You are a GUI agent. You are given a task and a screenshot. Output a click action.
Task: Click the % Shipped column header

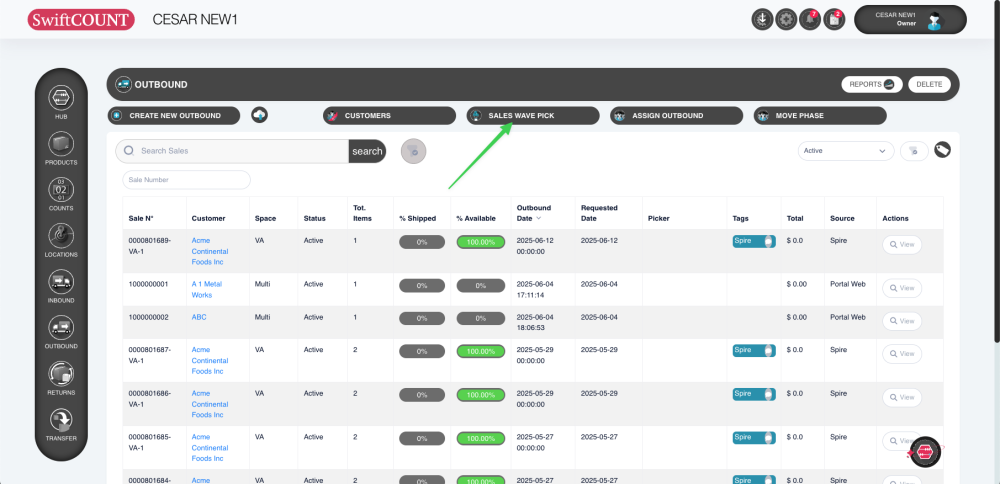(418, 218)
